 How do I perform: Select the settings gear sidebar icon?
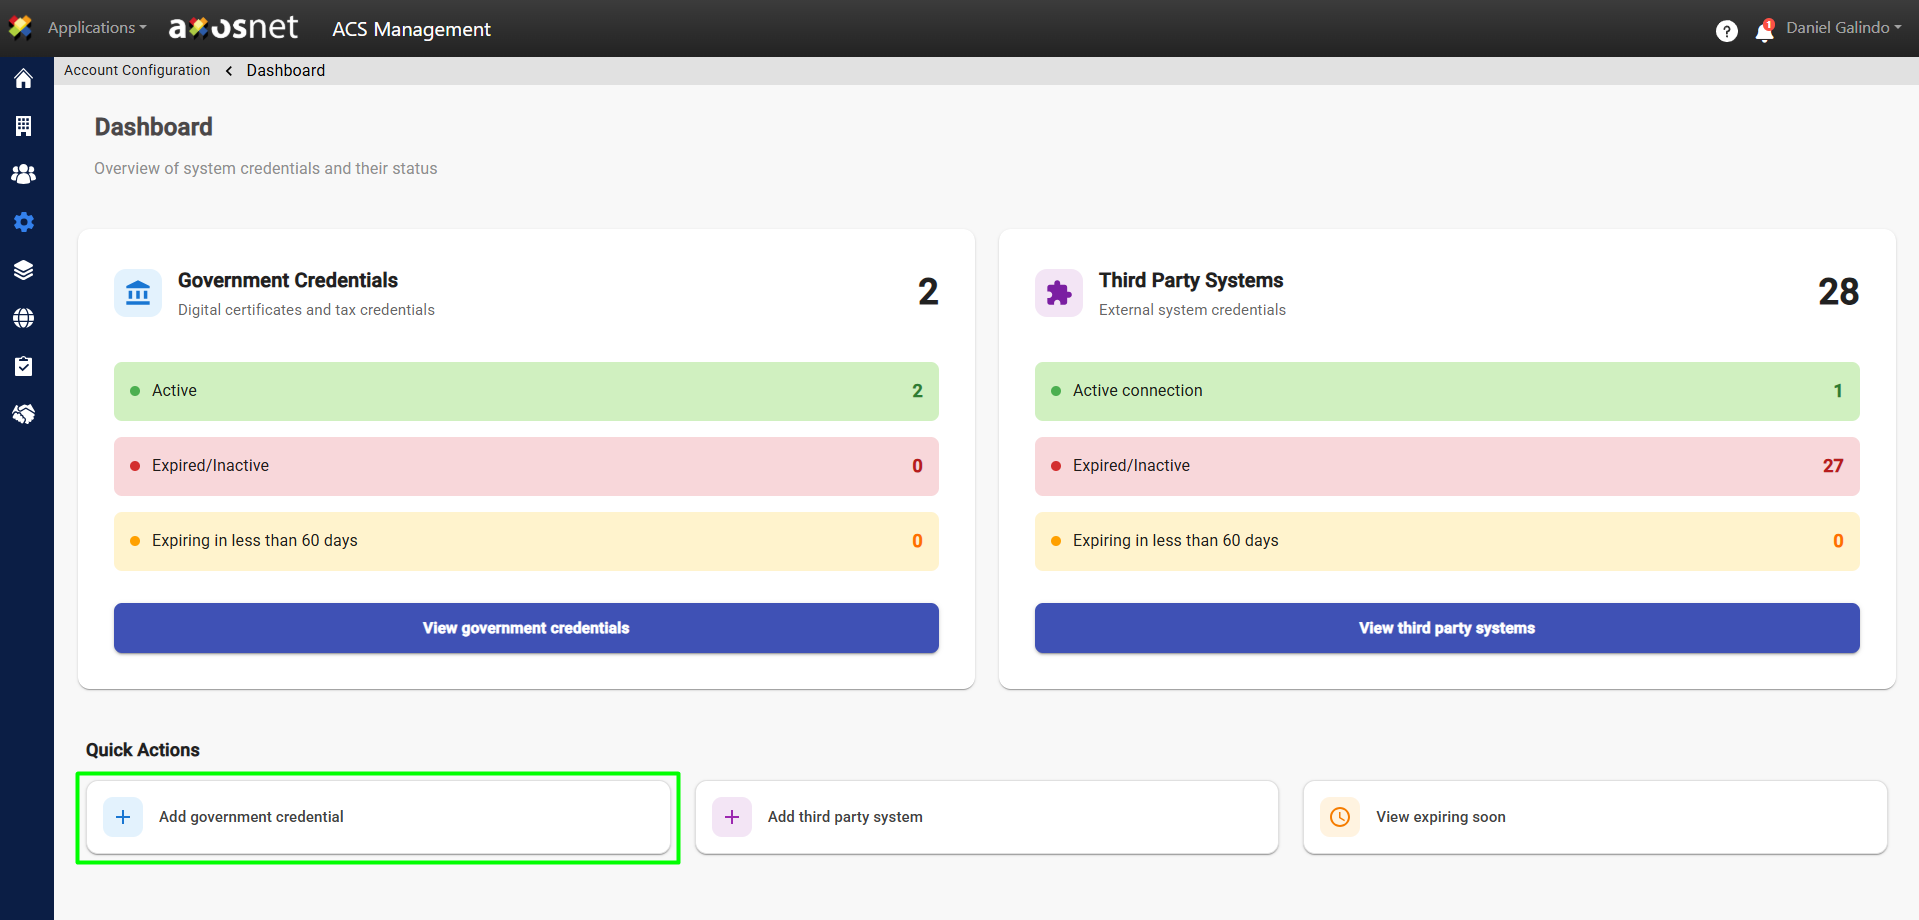[x=24, y=222]
